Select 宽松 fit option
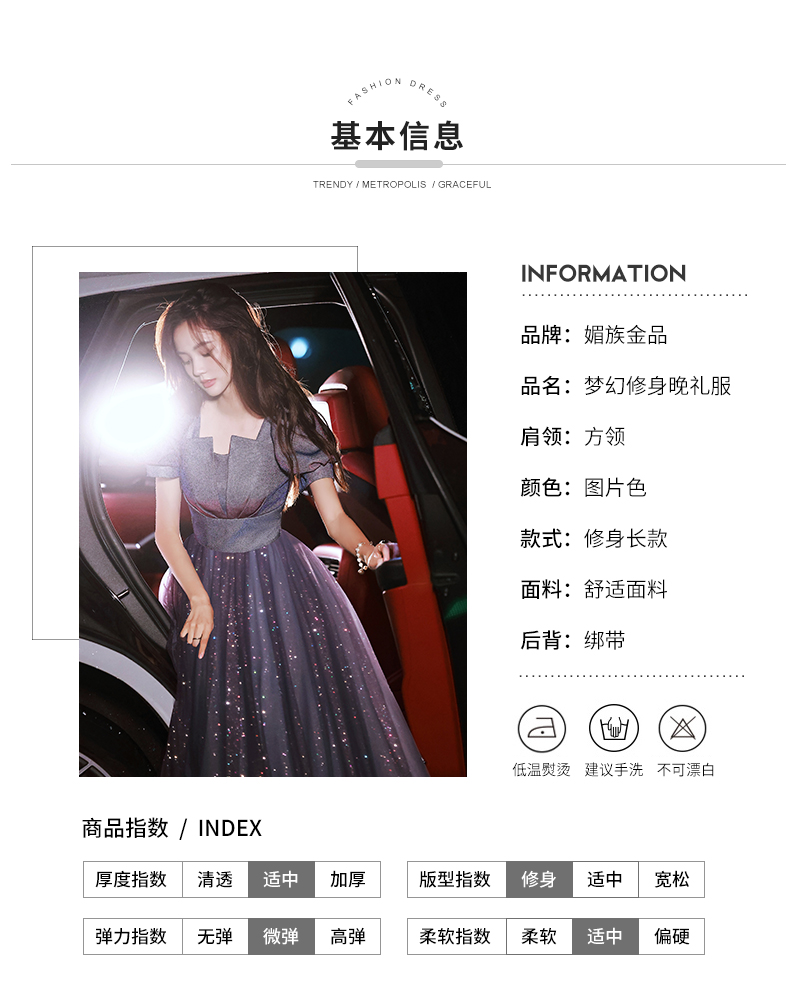Screen dimensions: 790x998 [672, 880]
